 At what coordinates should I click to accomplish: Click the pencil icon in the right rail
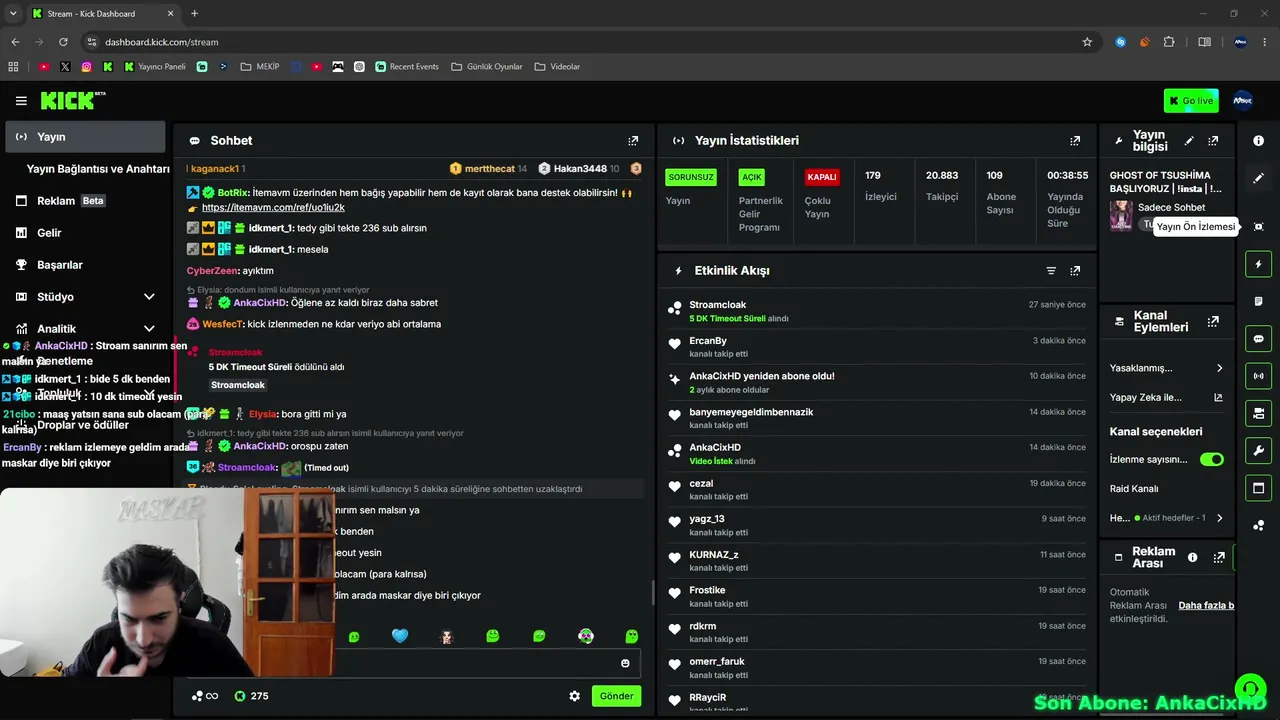click(x=1258, y=178)
